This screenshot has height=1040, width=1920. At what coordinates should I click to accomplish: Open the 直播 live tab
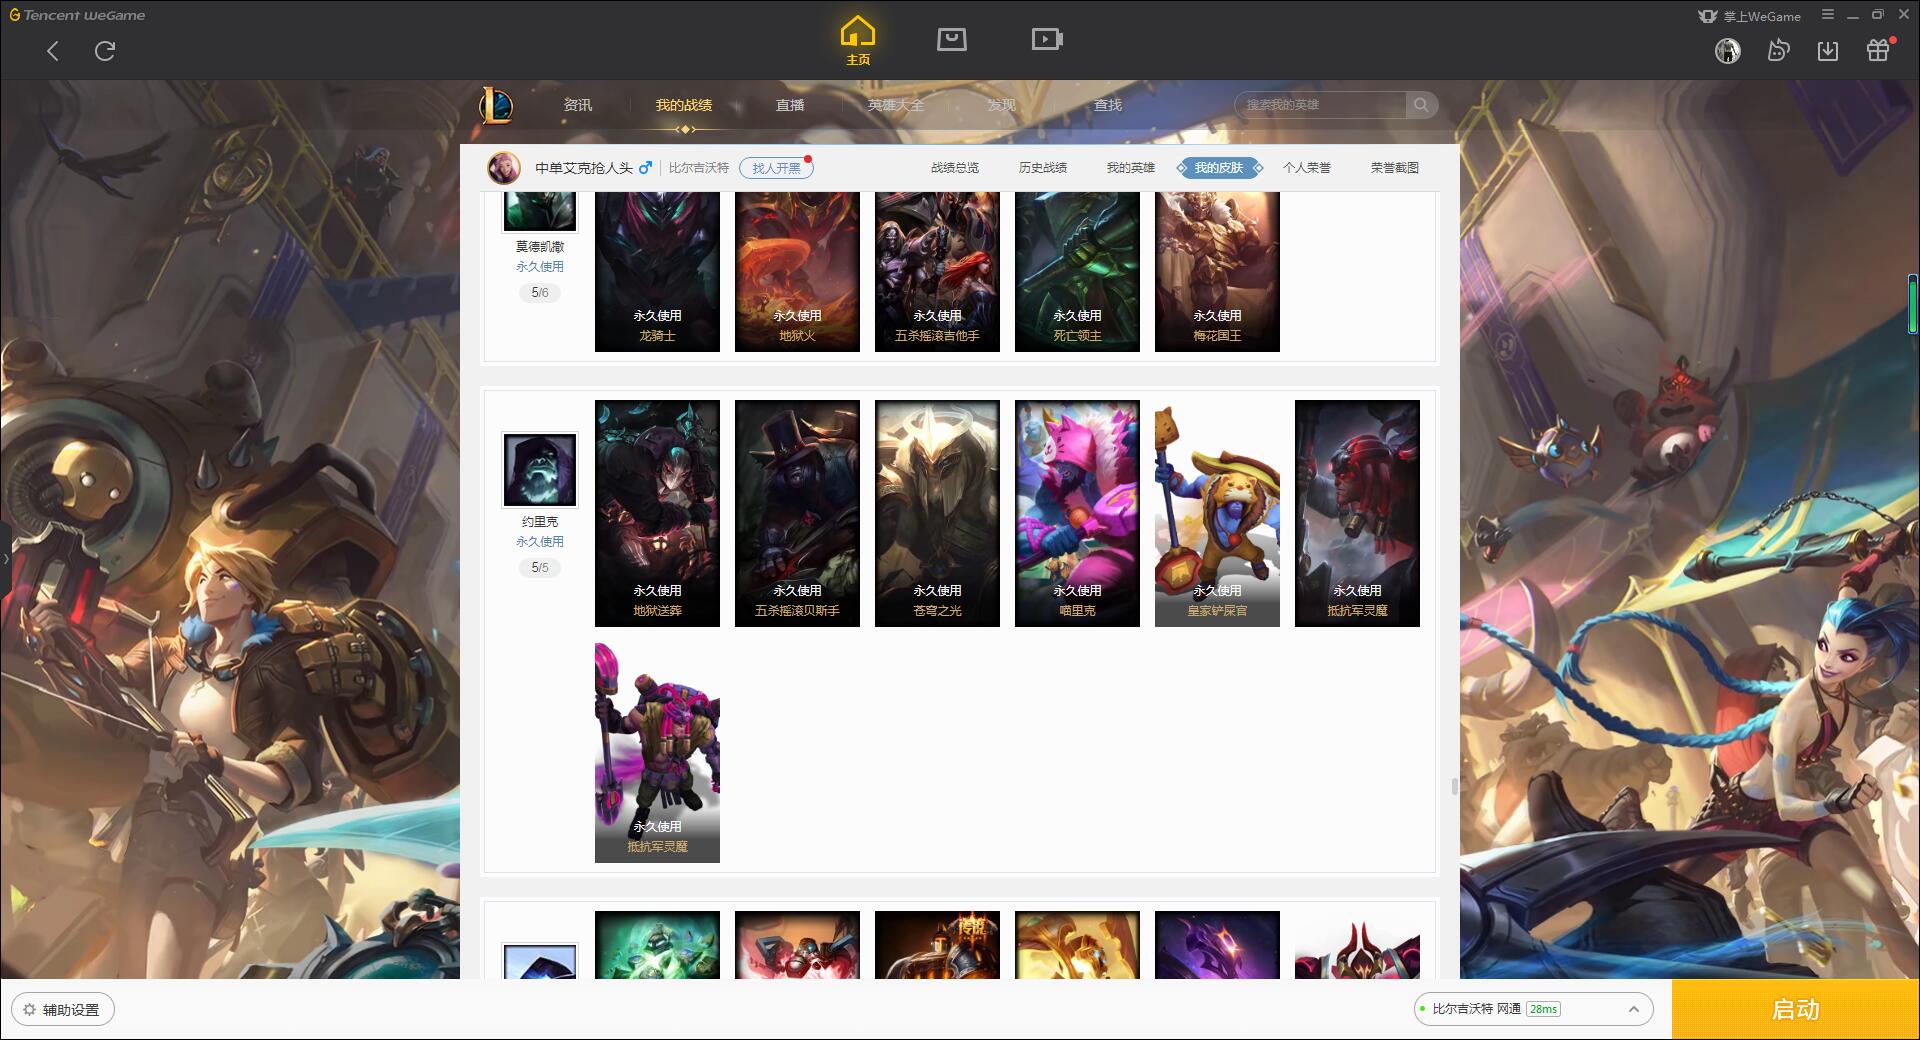tap(790, 105)
